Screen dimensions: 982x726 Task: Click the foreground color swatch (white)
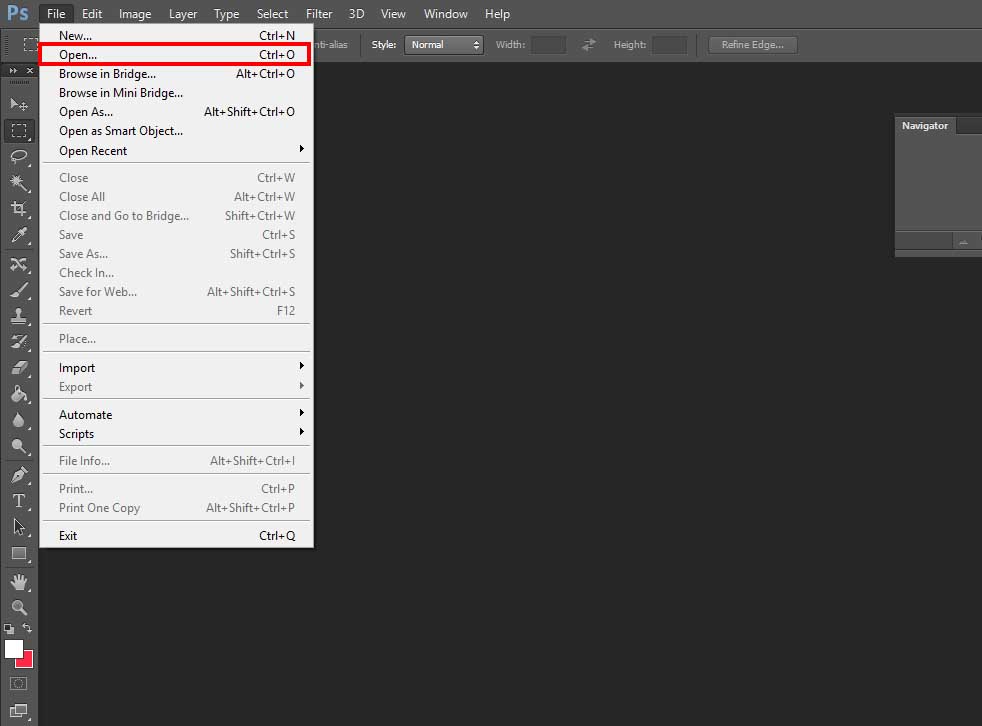13,649
